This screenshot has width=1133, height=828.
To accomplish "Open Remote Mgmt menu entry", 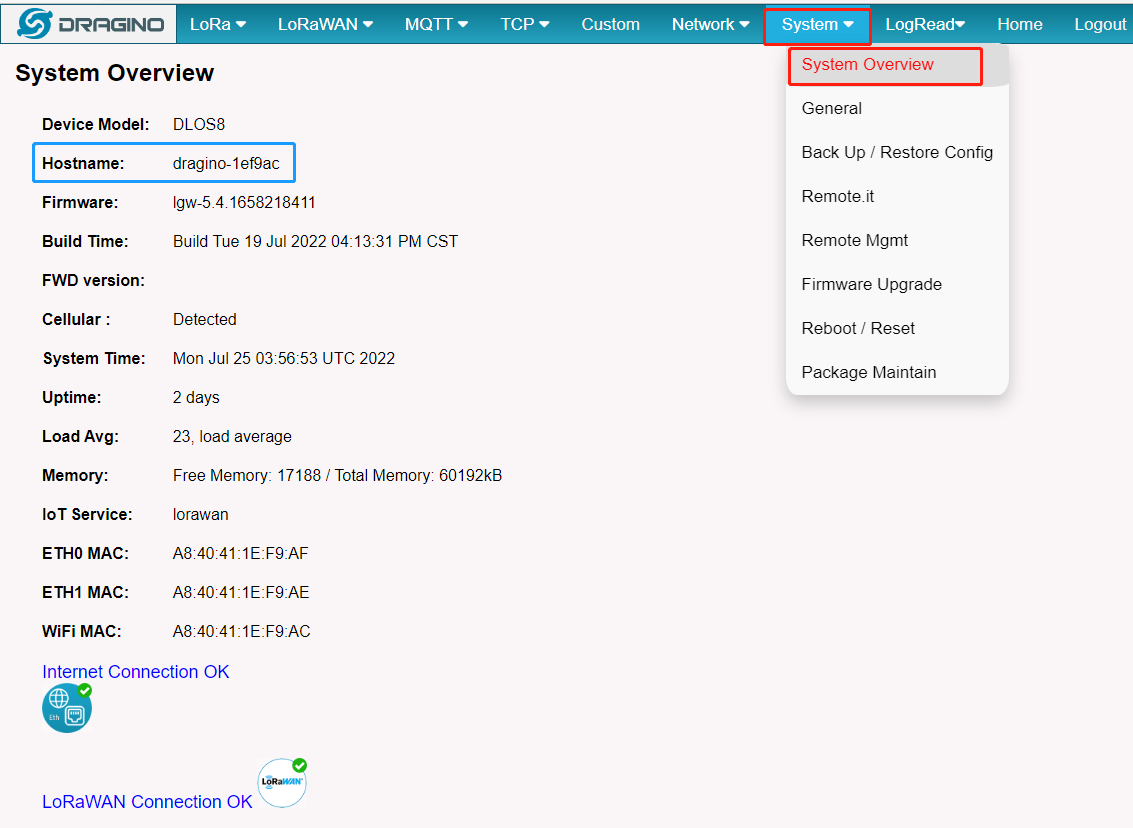I will (897, 241).
